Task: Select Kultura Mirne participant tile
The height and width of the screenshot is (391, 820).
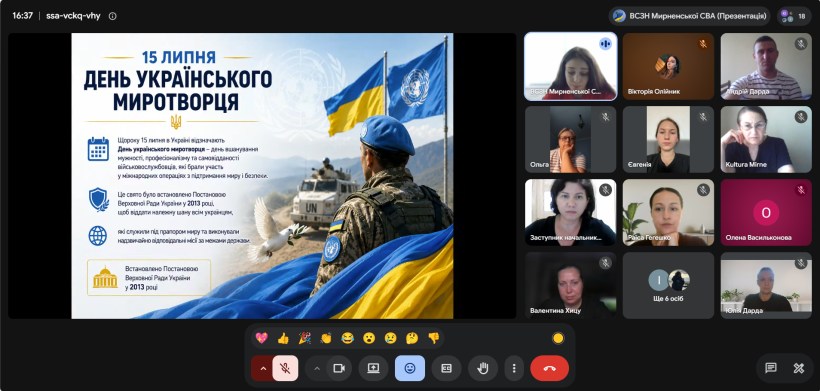Action: click(766, 140)
